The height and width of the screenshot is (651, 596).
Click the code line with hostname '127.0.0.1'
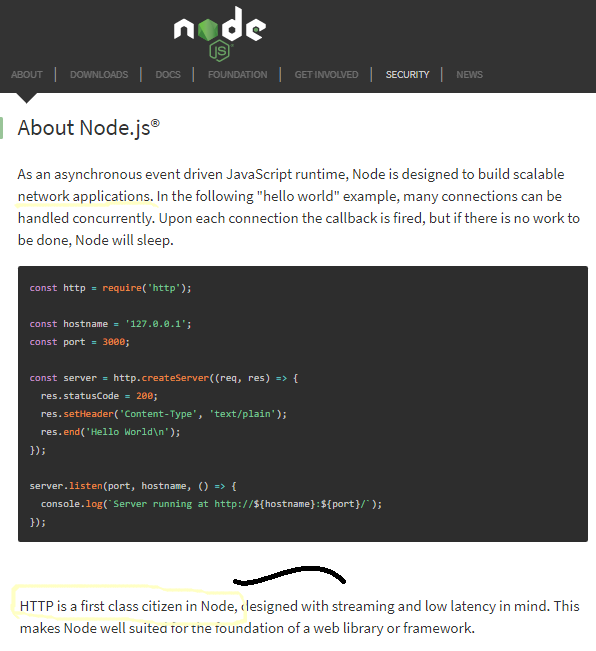point(110,324)
